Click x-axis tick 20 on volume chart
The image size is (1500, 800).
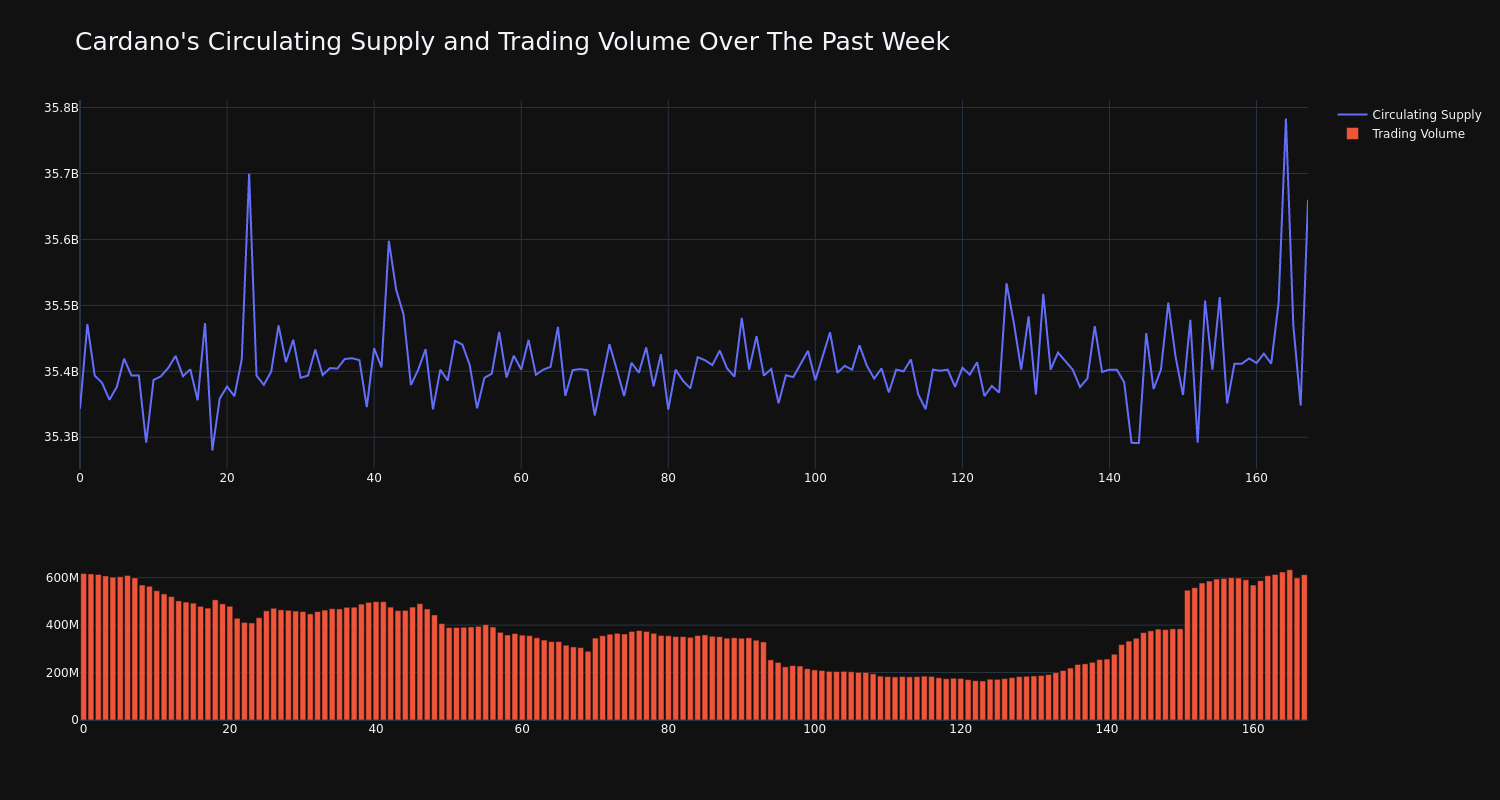point(230,729)
